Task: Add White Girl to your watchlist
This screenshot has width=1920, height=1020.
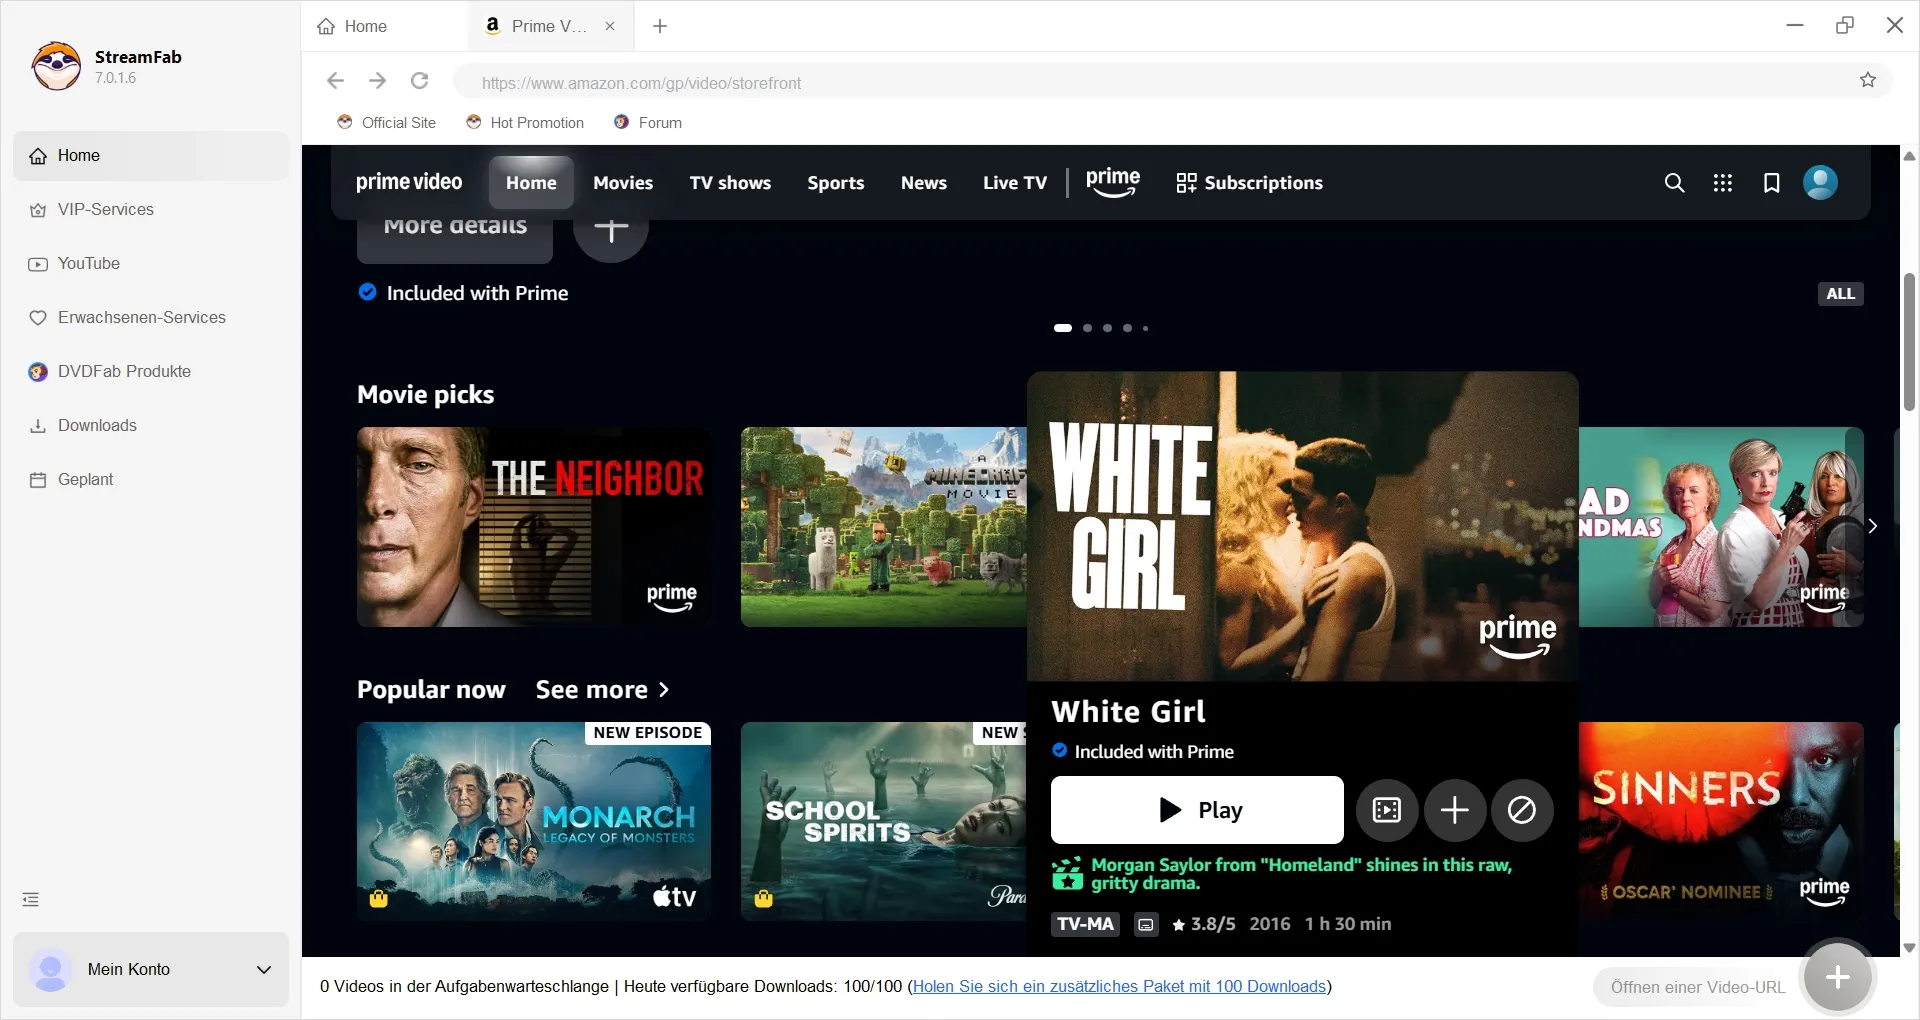Action: (x=1454, y=810)
